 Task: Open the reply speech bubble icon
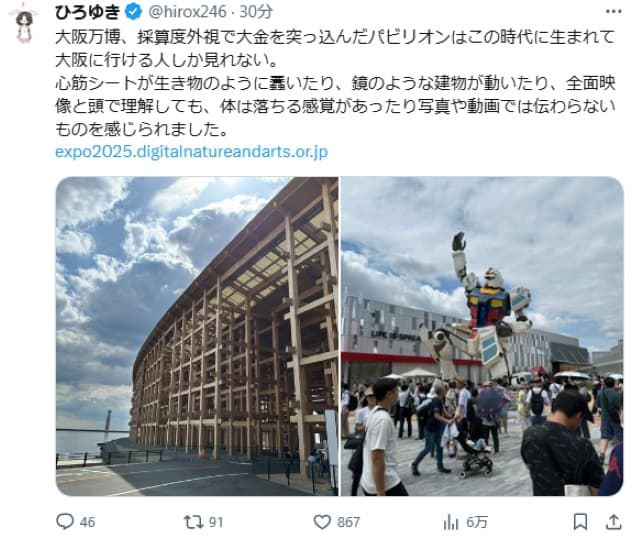64,521
